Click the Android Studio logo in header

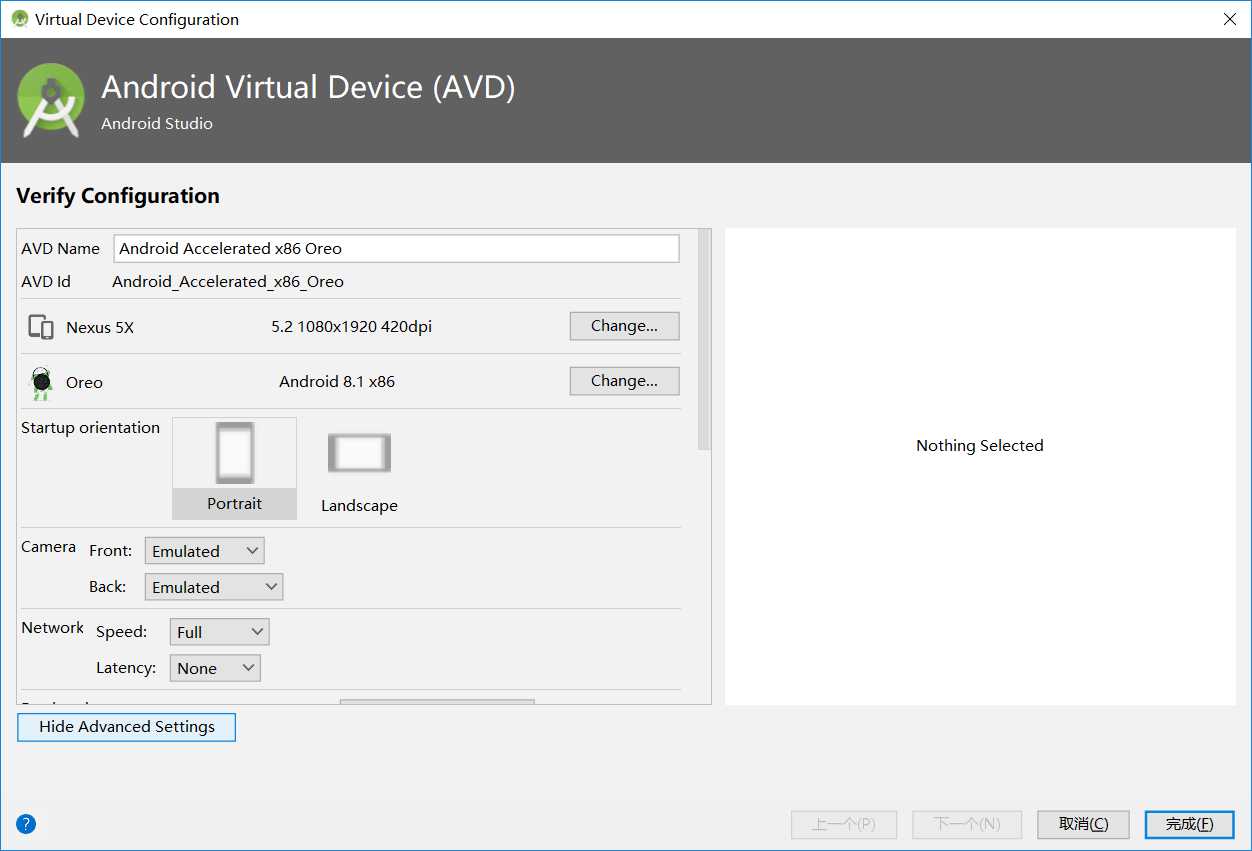(51, 100)
